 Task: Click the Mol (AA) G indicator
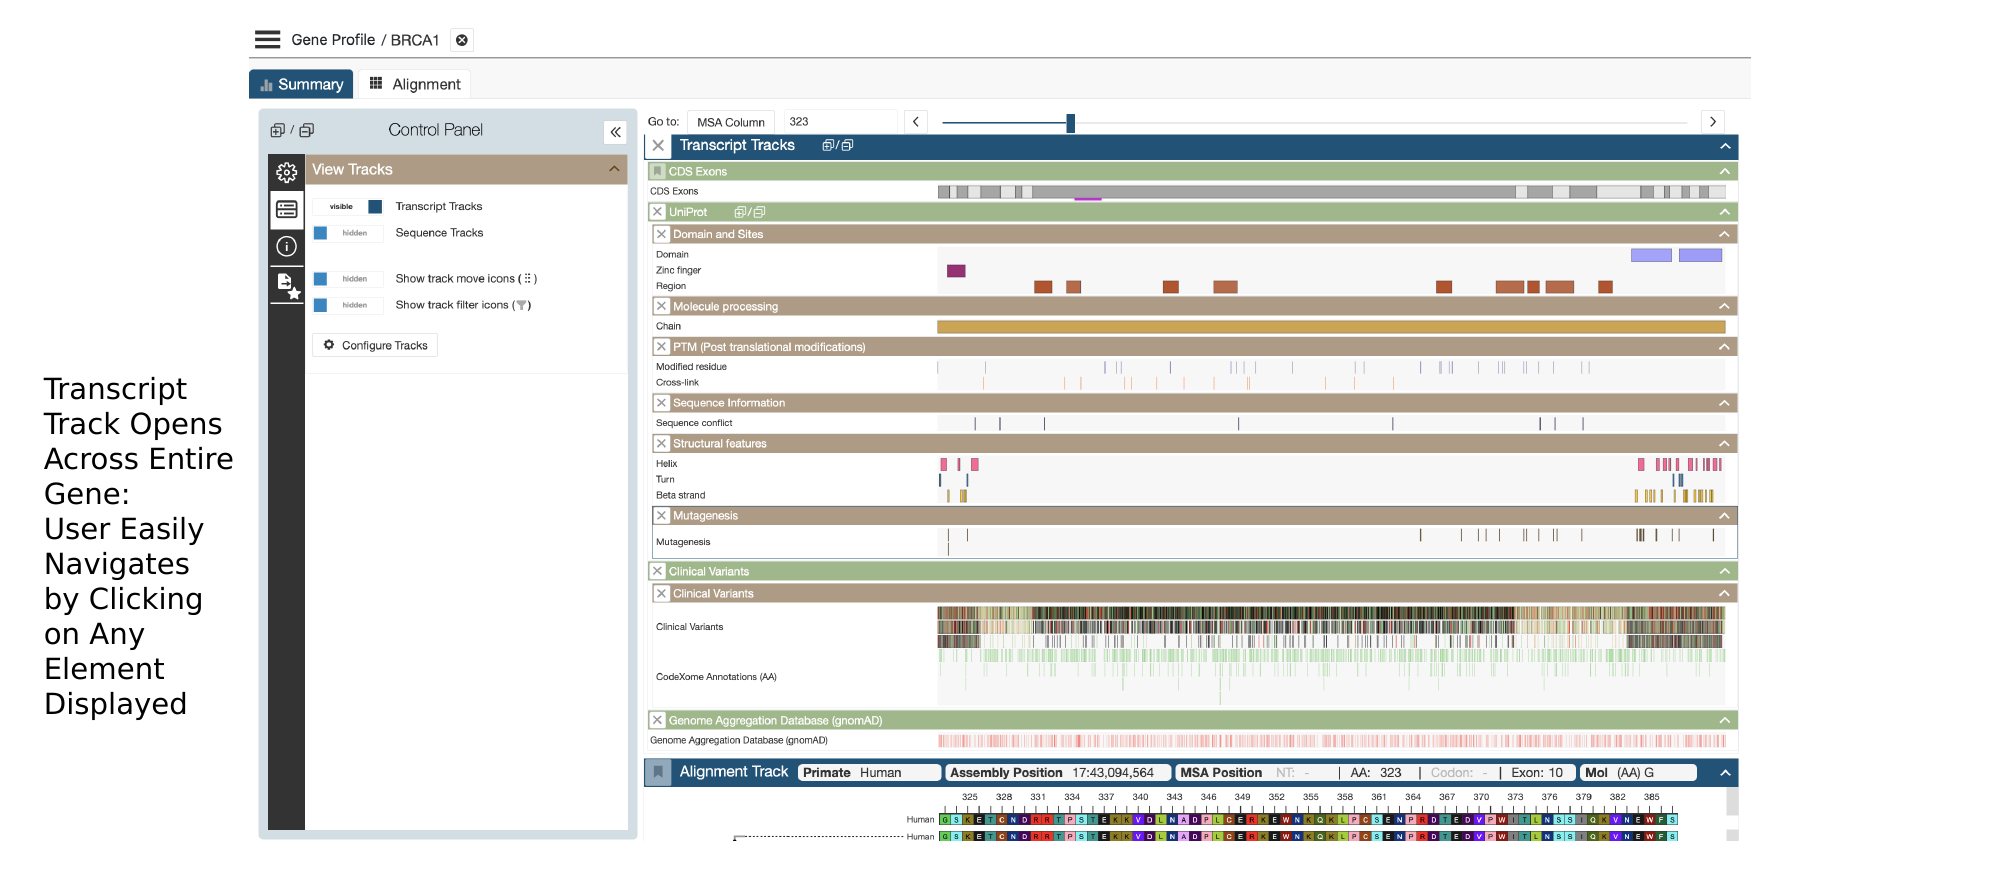(x=1638, y=773)
